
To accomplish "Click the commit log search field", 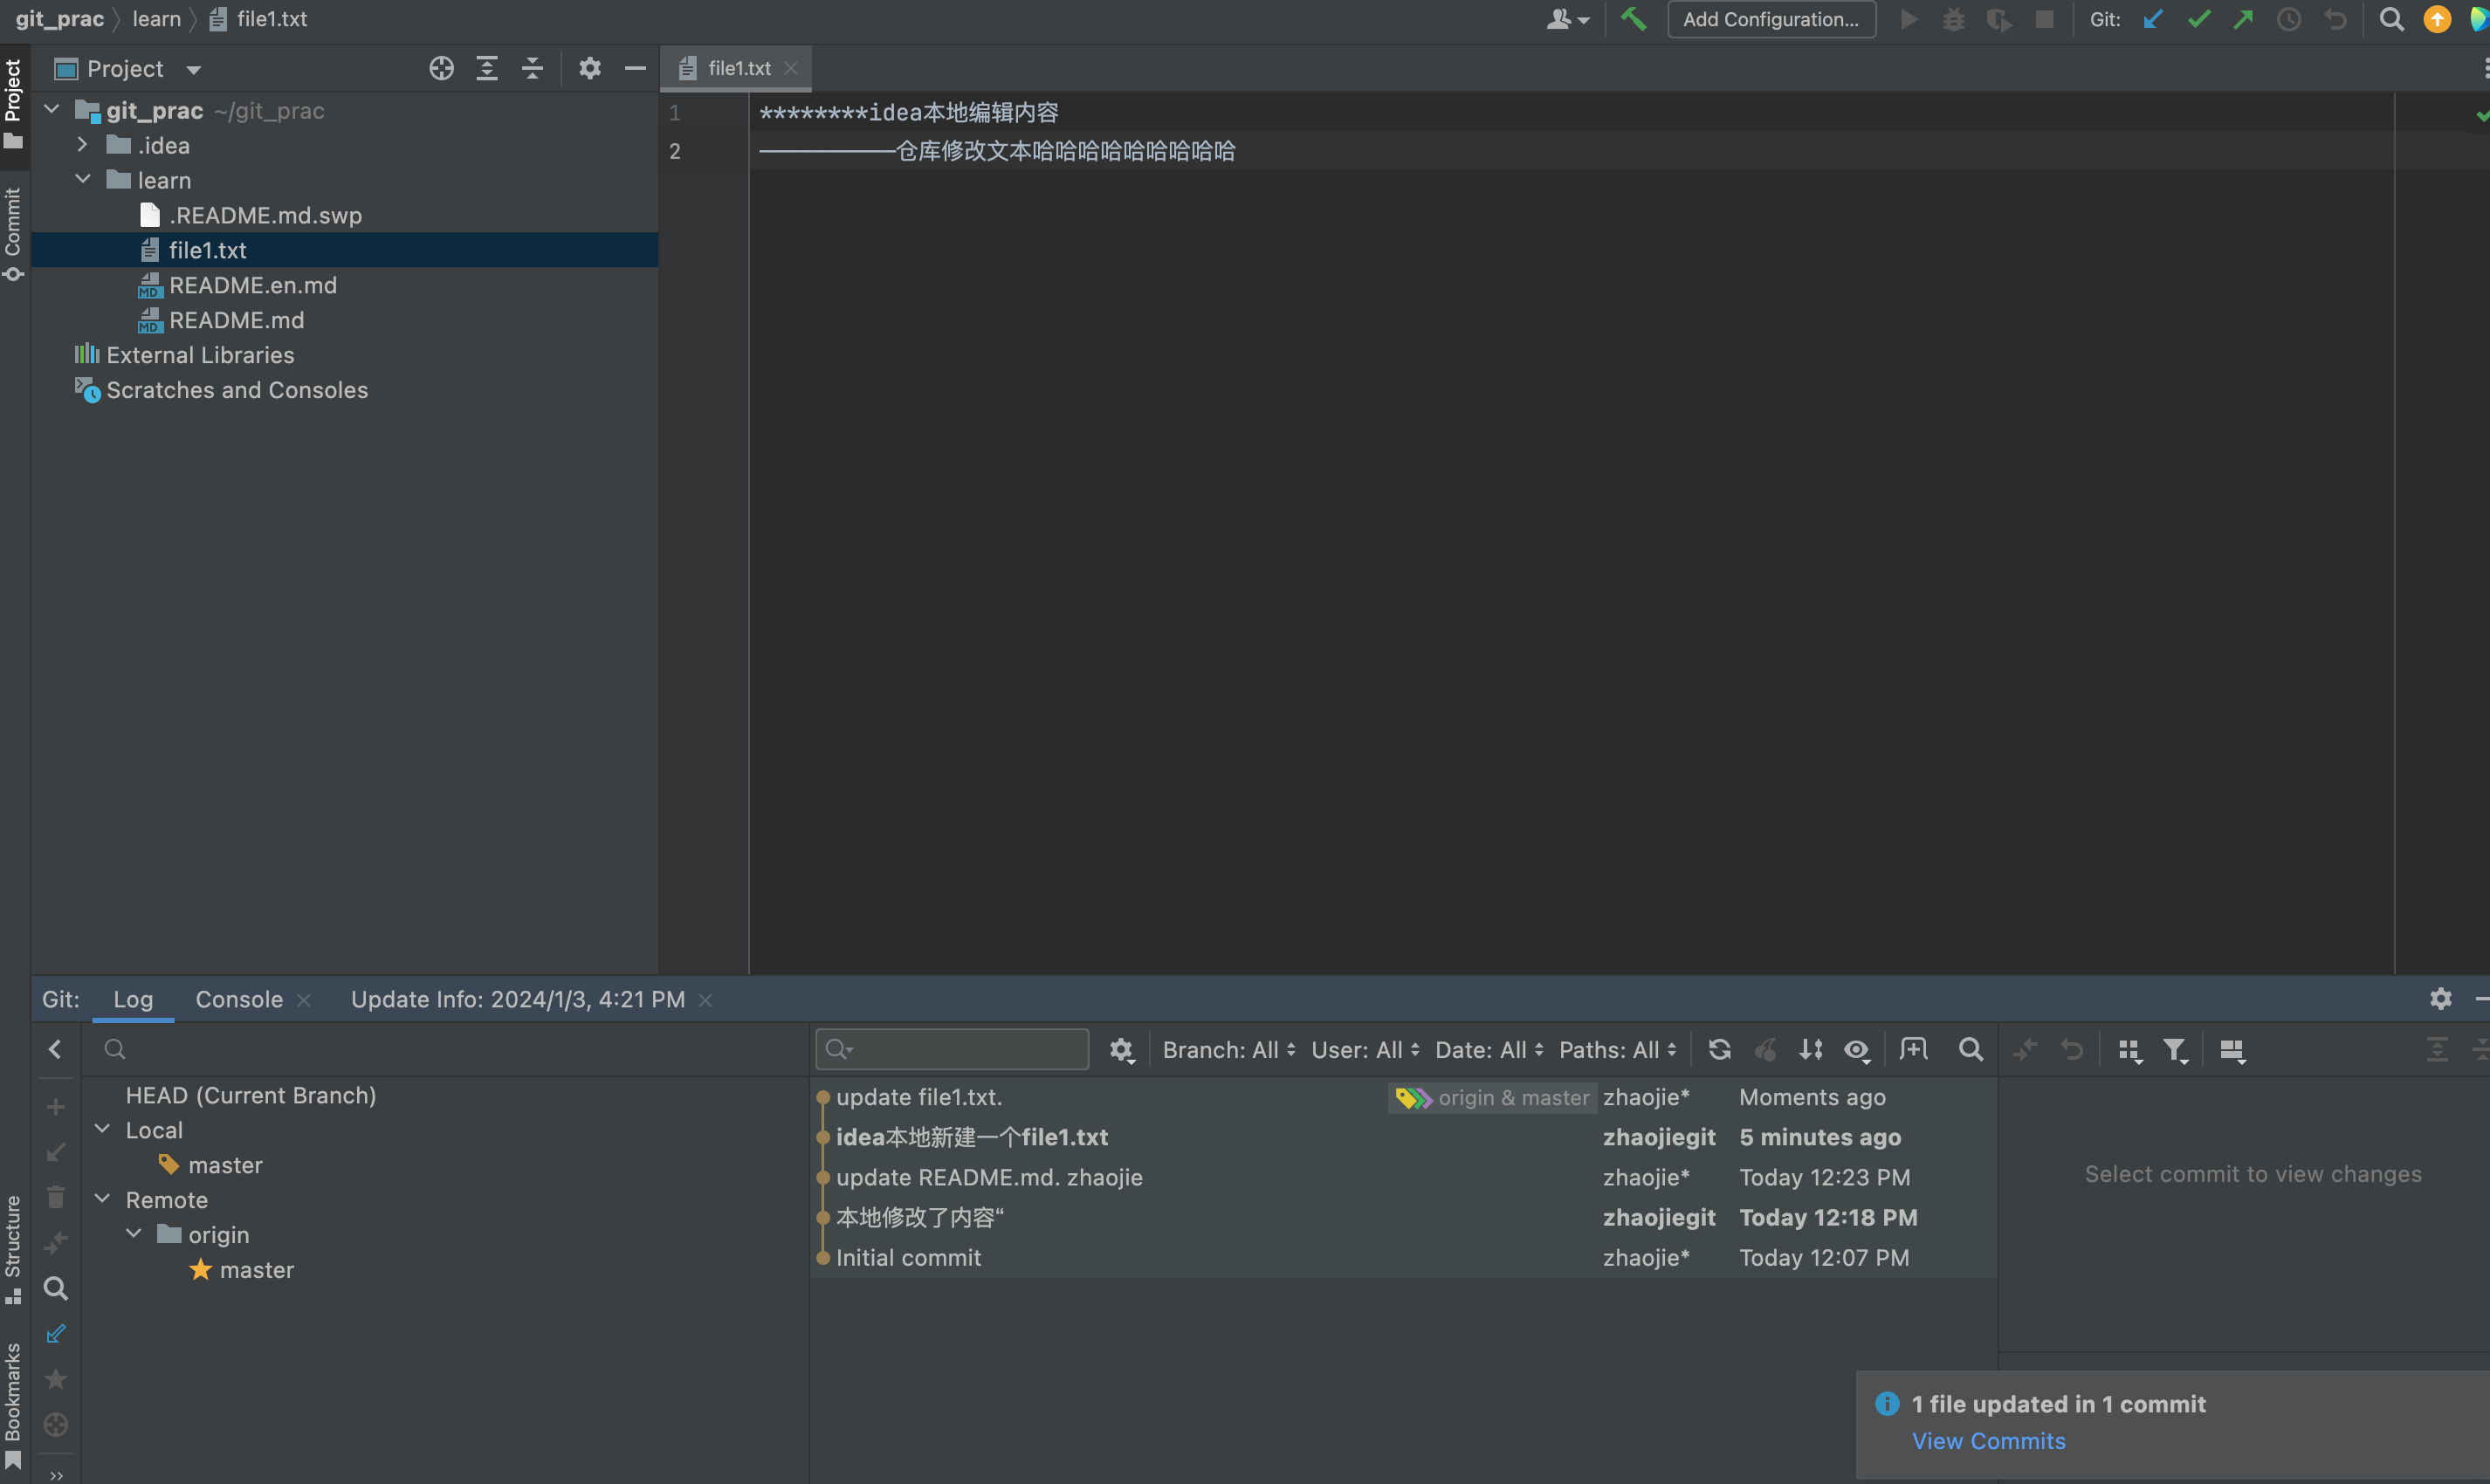I will click(951, 1049).
